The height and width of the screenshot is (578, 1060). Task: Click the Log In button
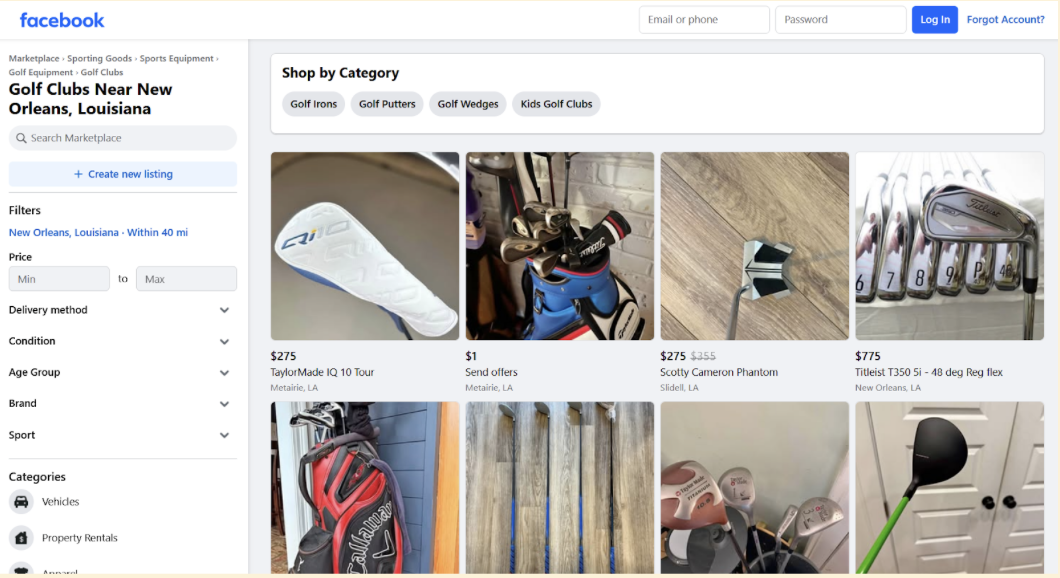(x=934, y=19)
